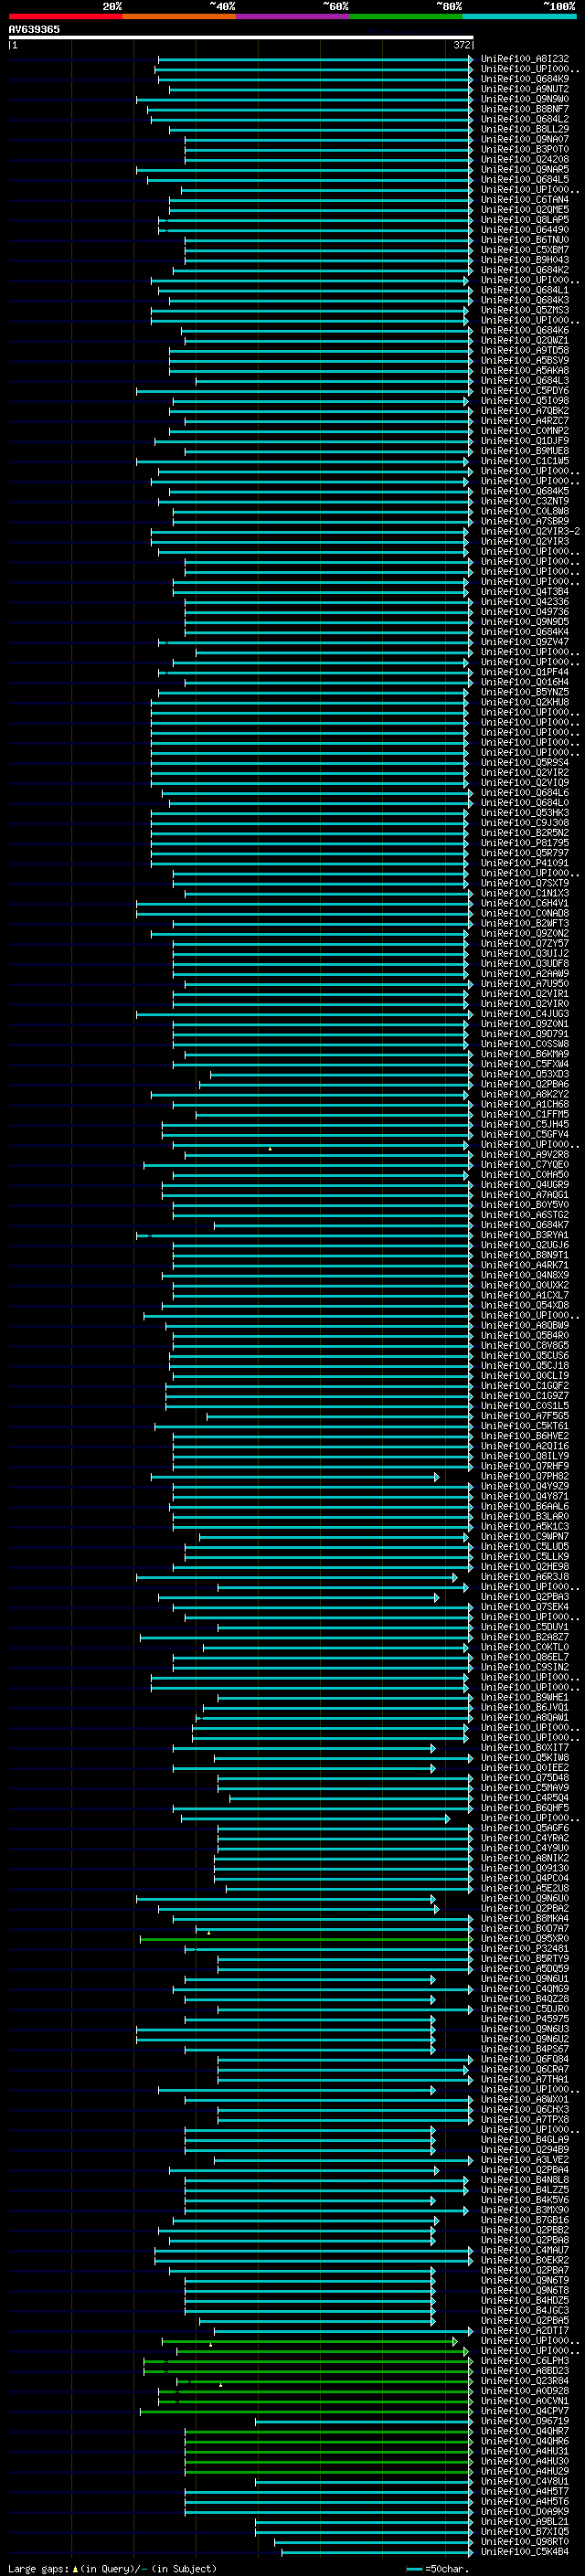The image size is (585, 2576).
Task: Open hit UniRef100_Q684L2
Action: click(525, 119)
